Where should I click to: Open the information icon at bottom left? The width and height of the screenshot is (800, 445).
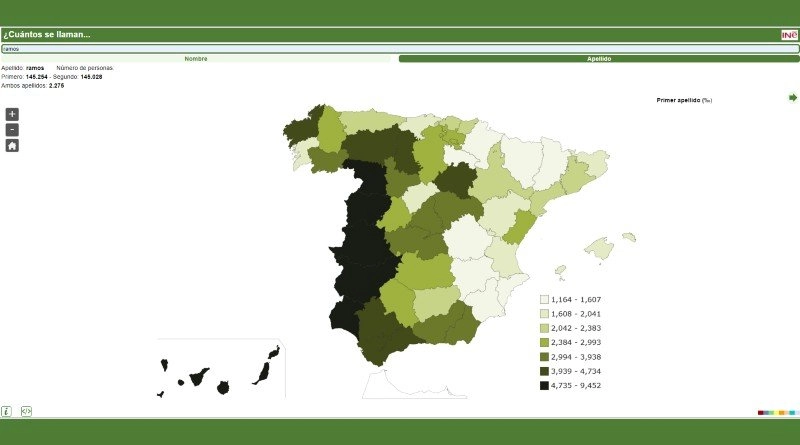tap(6, 411)
